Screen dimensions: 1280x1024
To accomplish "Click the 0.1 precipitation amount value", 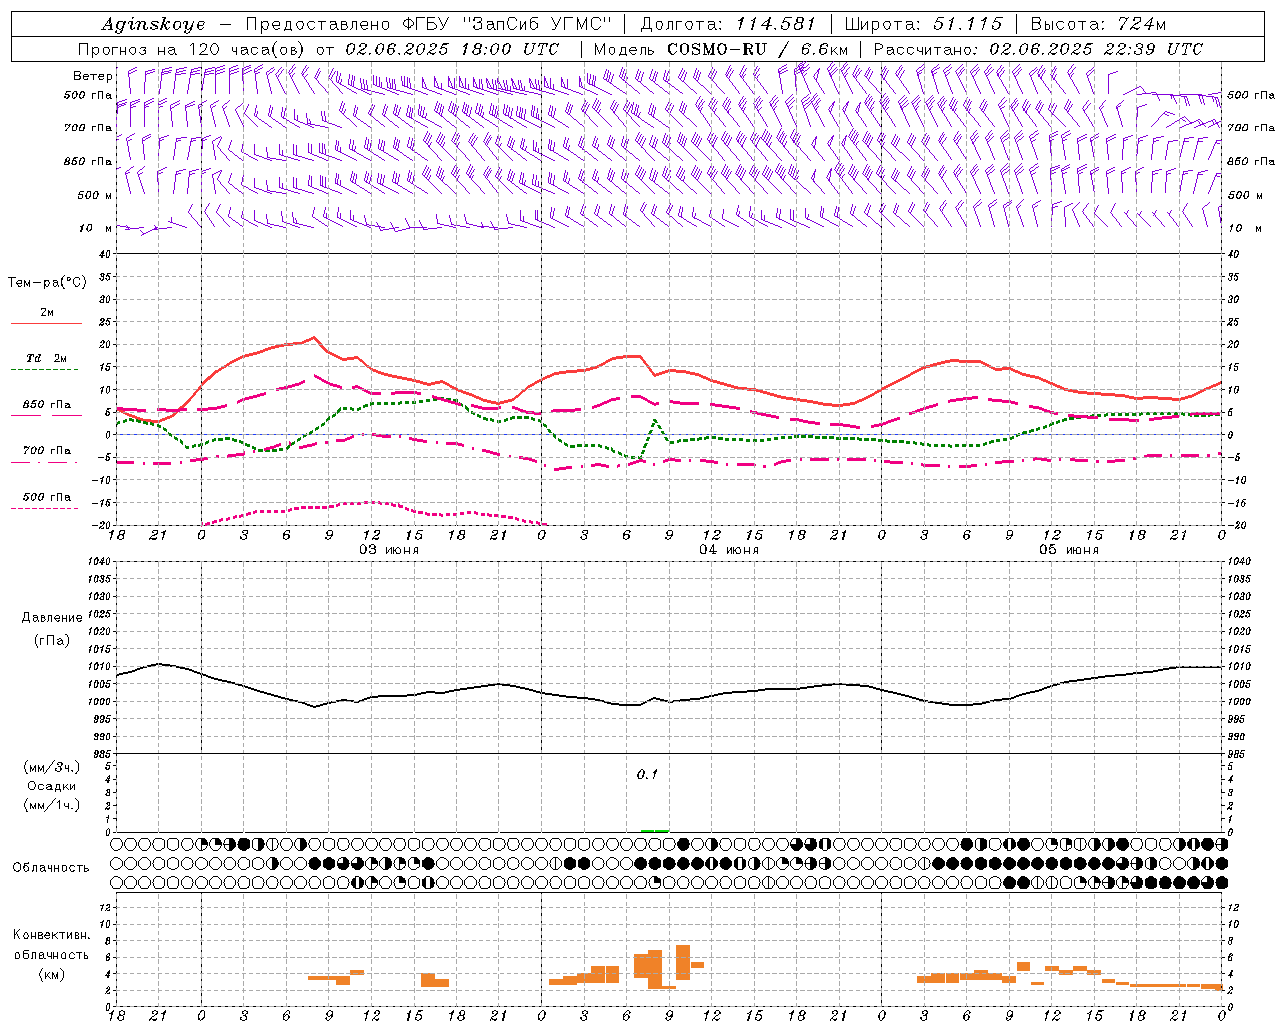I will (x=647, y=774).
